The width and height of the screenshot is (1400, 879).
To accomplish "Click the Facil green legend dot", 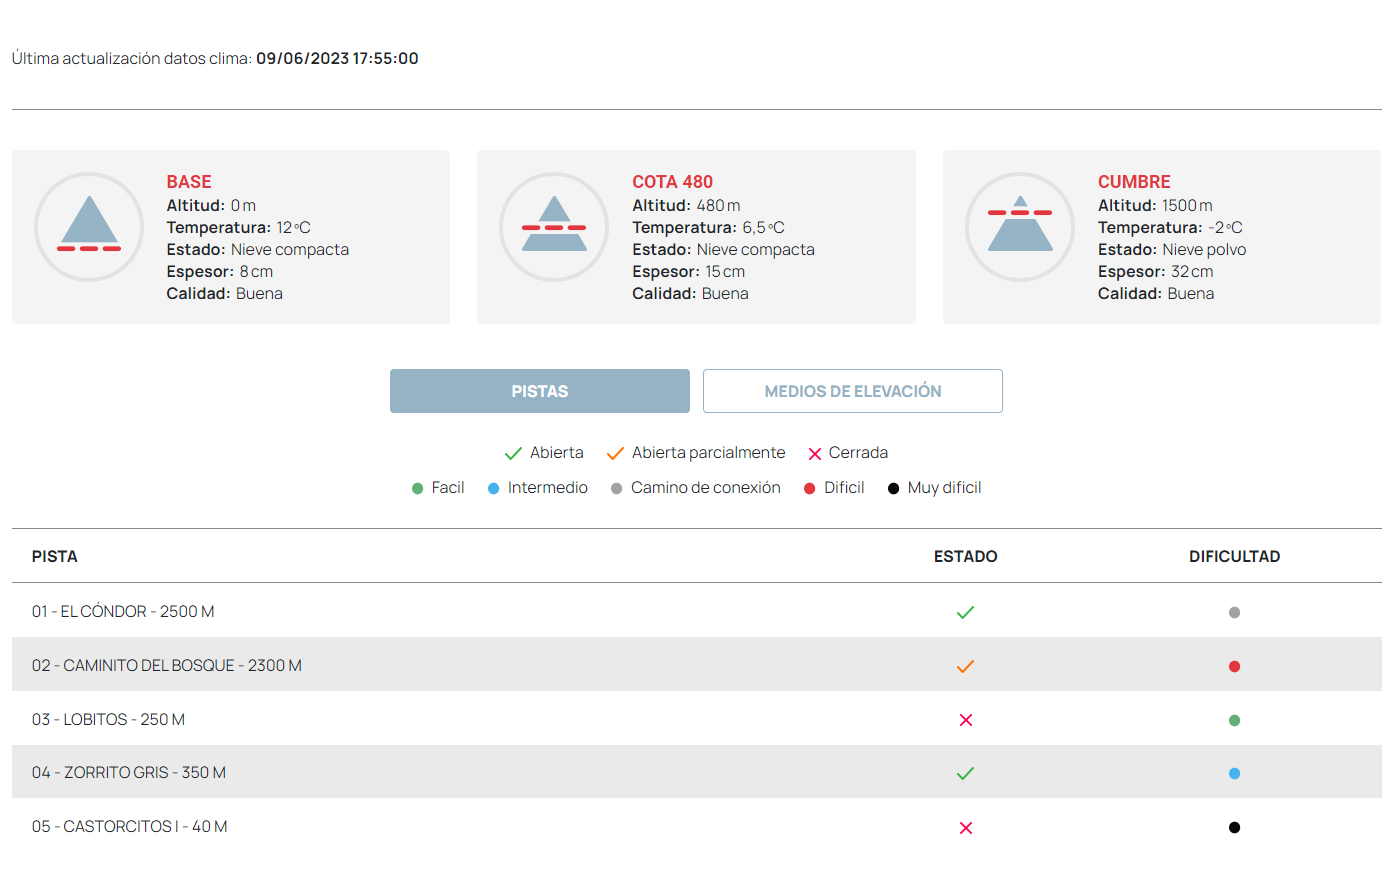I will click(x=418, y=489).
